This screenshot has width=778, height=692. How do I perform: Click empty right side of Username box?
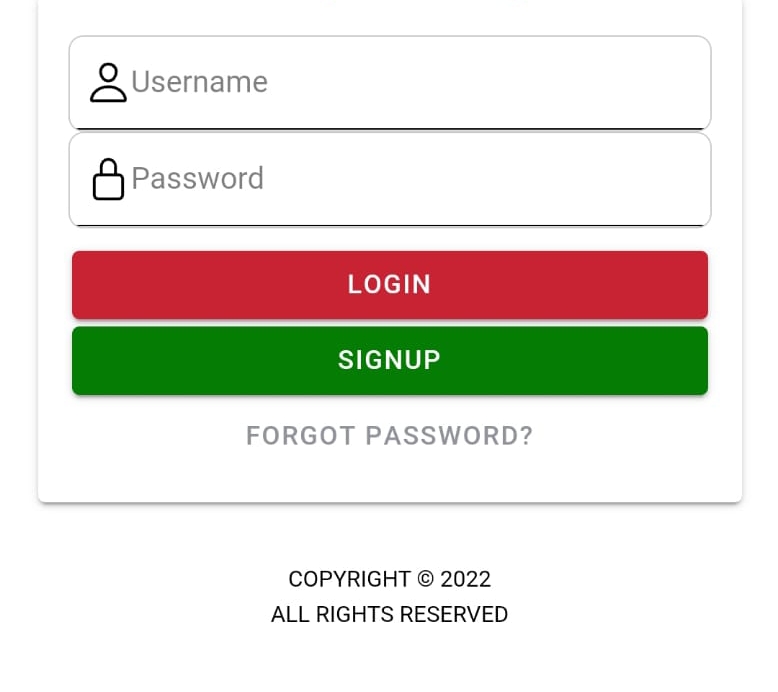tap(546, 82)
